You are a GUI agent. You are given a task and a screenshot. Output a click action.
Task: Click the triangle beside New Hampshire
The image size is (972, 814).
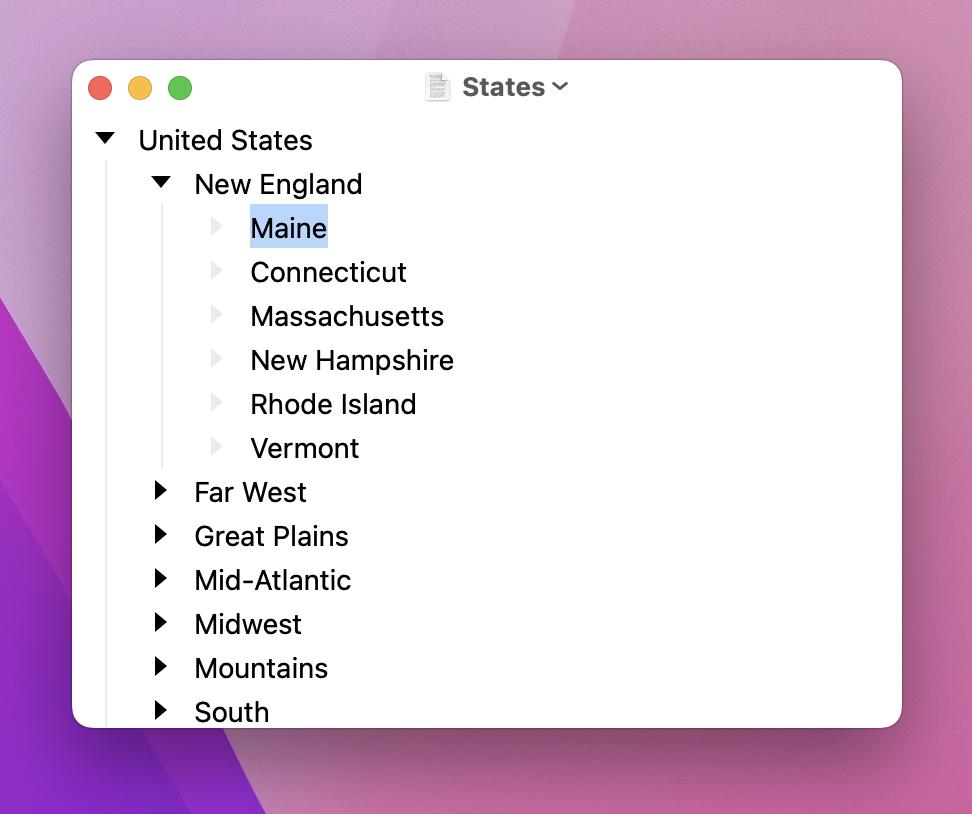(x=216, y=358)
